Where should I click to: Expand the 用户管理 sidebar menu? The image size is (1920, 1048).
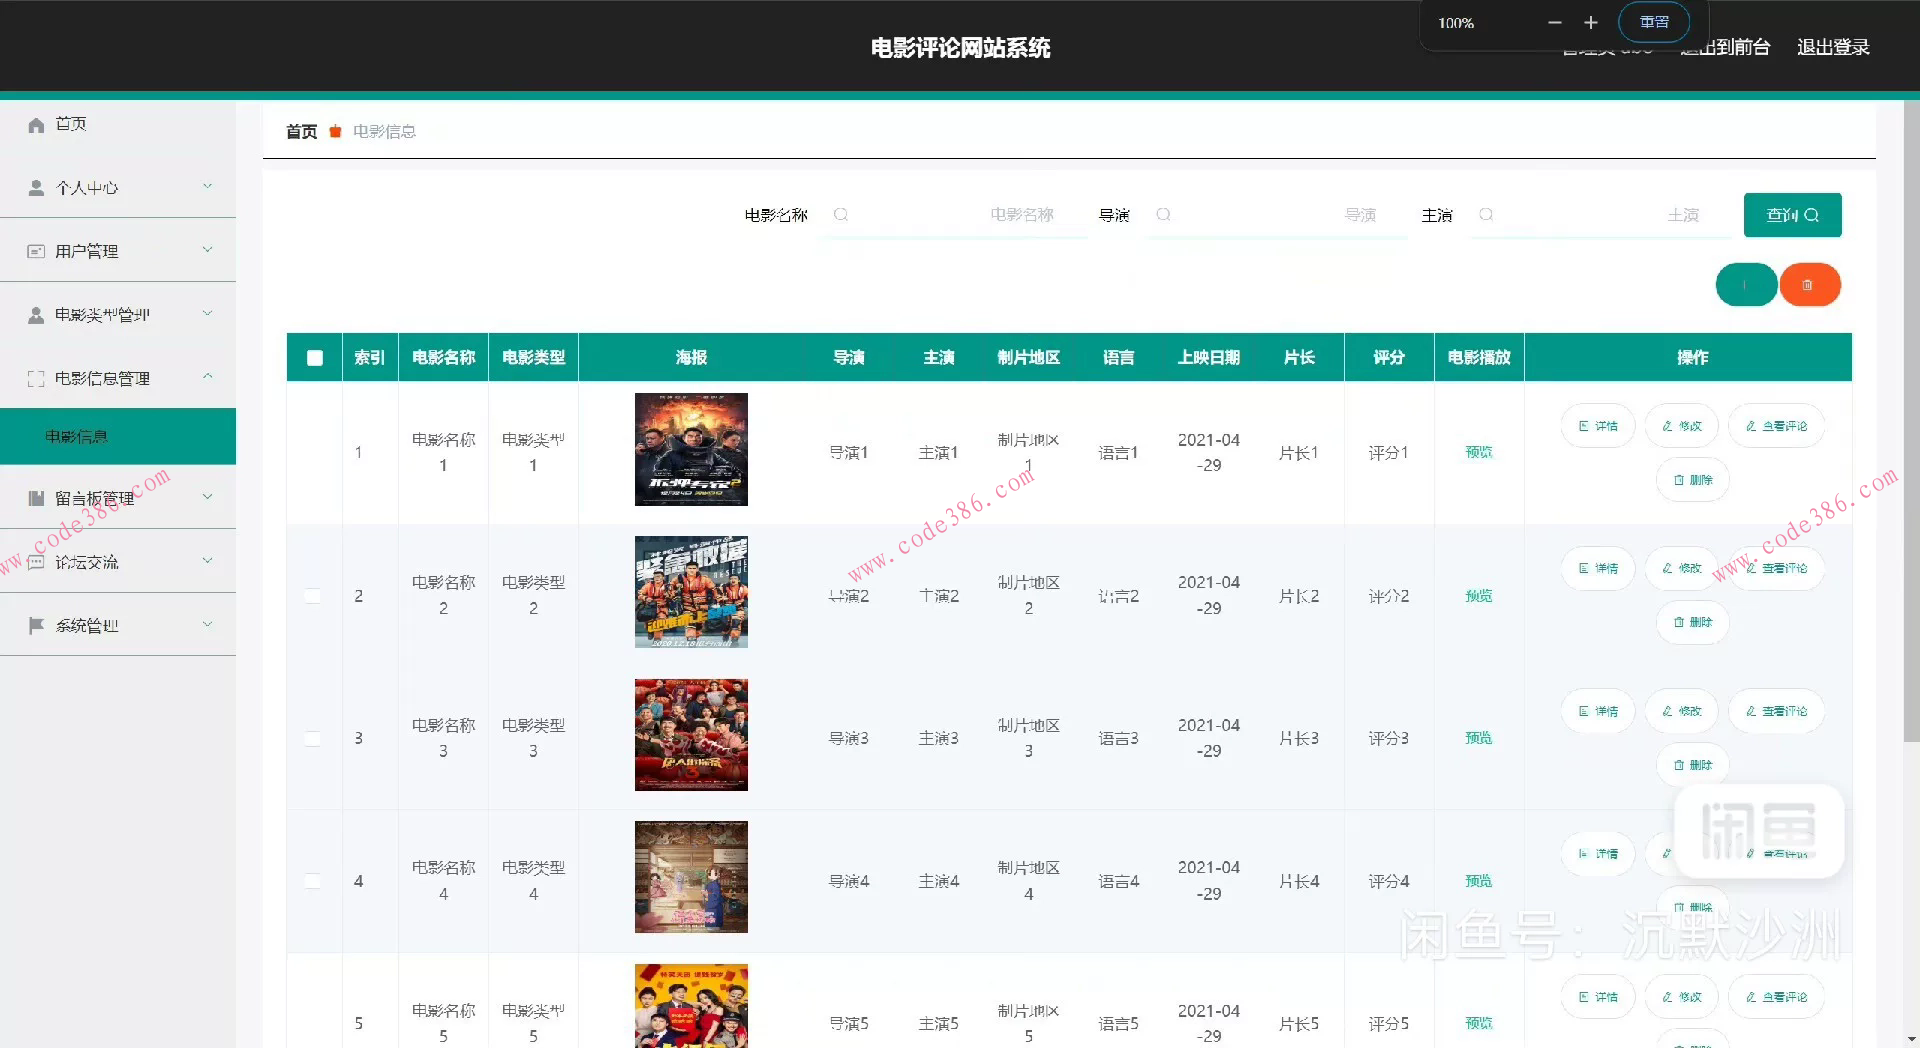[x=118, y=251]
